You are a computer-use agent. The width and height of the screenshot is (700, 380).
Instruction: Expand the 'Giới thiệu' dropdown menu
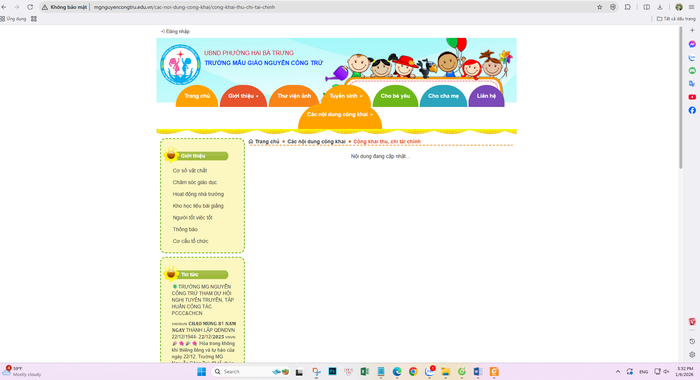(x=243, y=96)
